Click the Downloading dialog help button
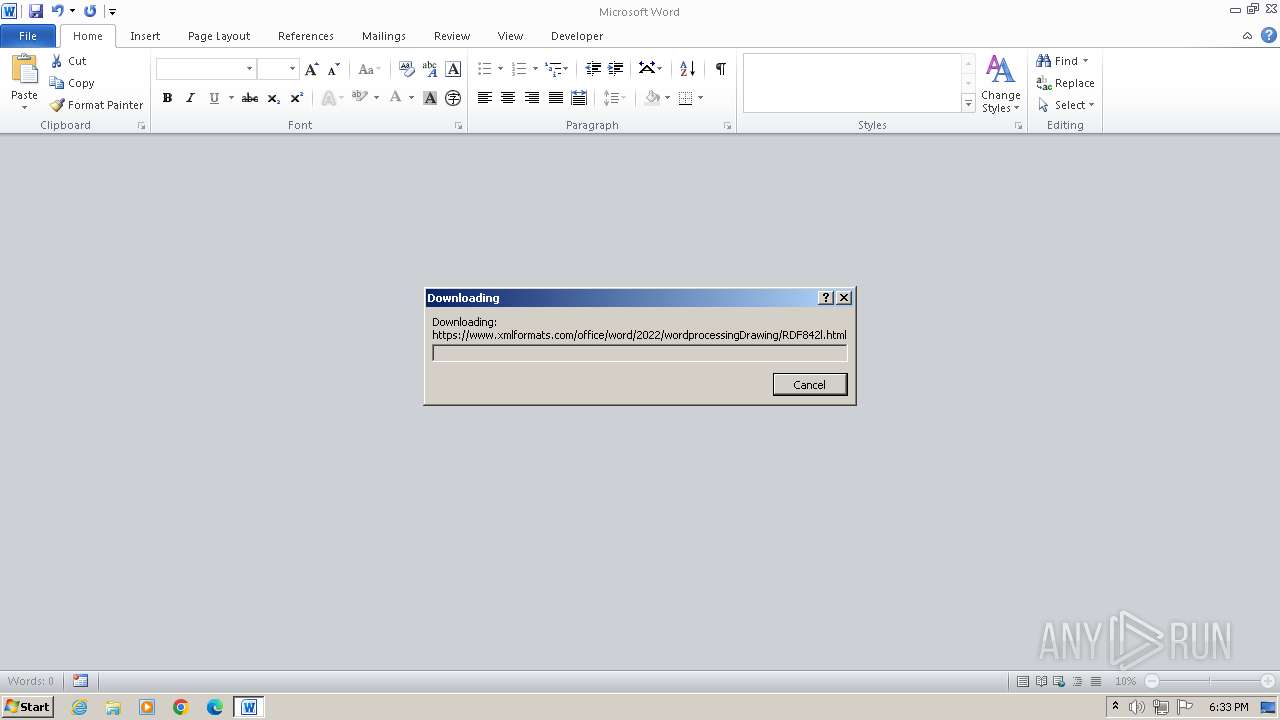The height and width of the screenshot is (720, 1280). pos(826,298)
